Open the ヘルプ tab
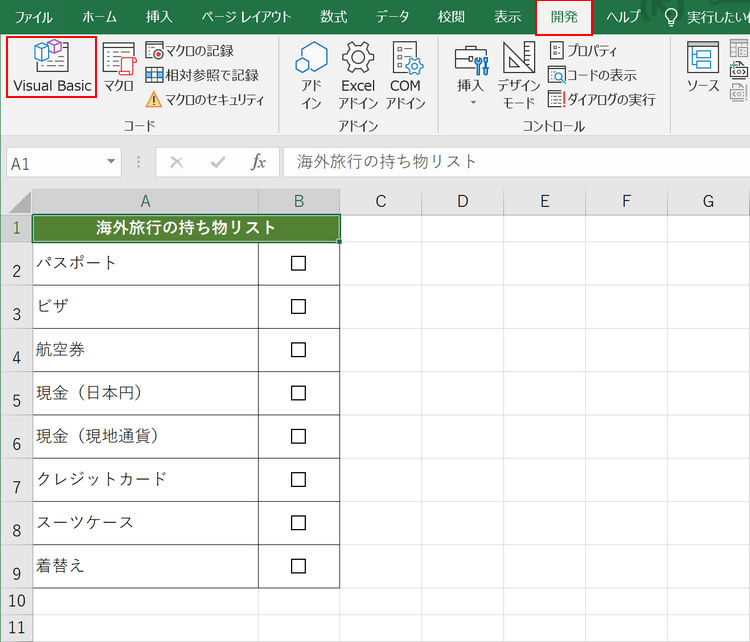750x642 pixels. pyautogui.click(x=623, y=17)
